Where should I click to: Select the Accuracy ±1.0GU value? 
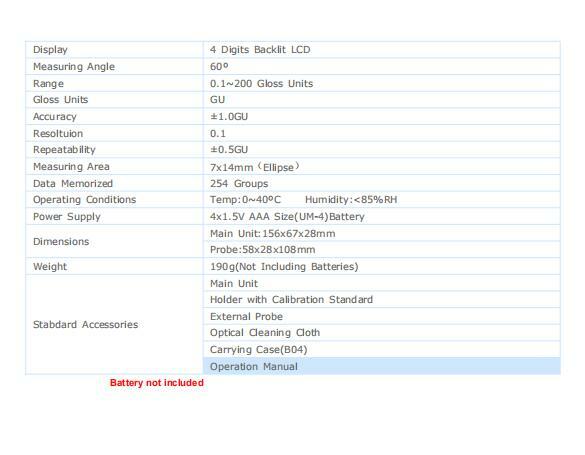[229, 117]
